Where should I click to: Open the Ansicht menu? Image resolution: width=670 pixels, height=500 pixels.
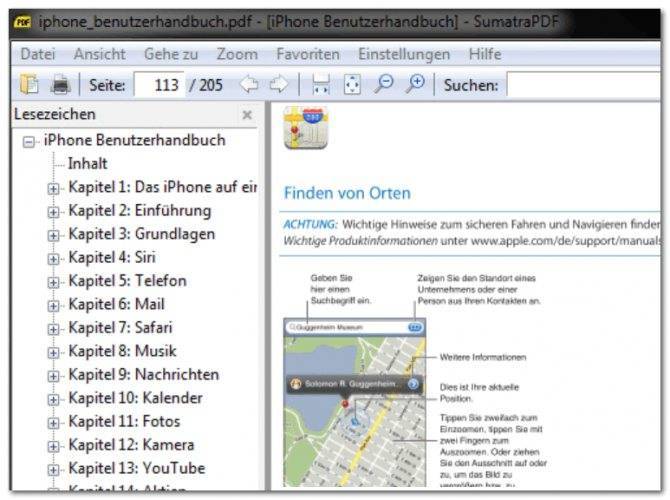(x=100, y=54)
